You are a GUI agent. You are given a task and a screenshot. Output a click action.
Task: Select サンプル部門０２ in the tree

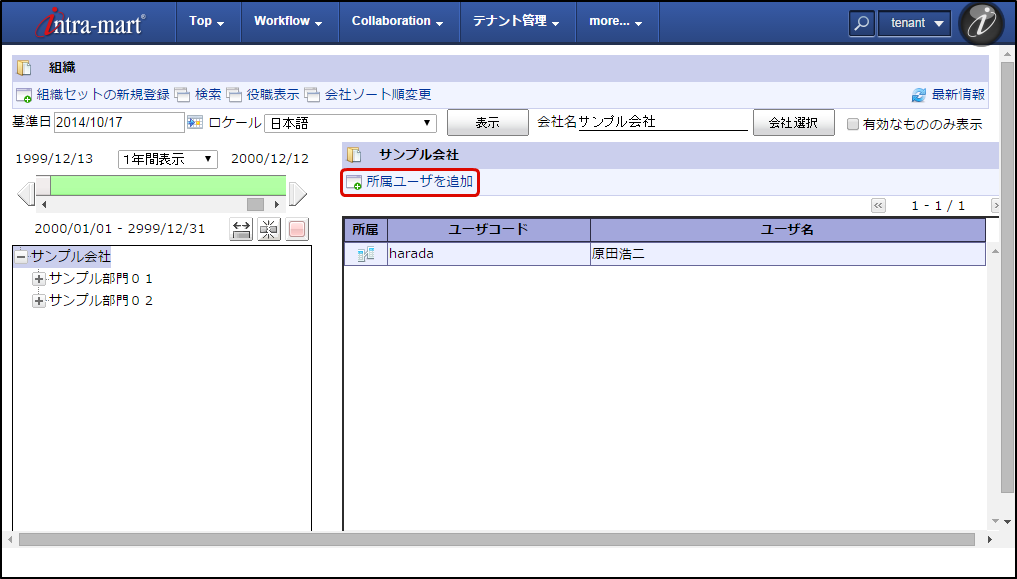pyautogui.click(x=101, y=301)
